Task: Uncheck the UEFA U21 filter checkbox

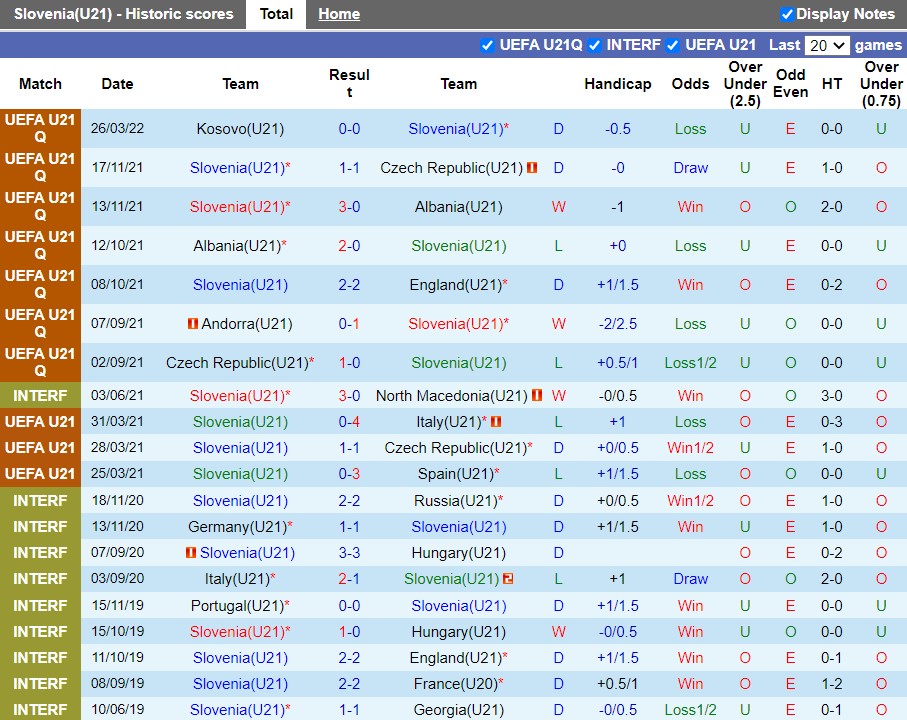Action: pyautogui.click(x=672, y=45)
